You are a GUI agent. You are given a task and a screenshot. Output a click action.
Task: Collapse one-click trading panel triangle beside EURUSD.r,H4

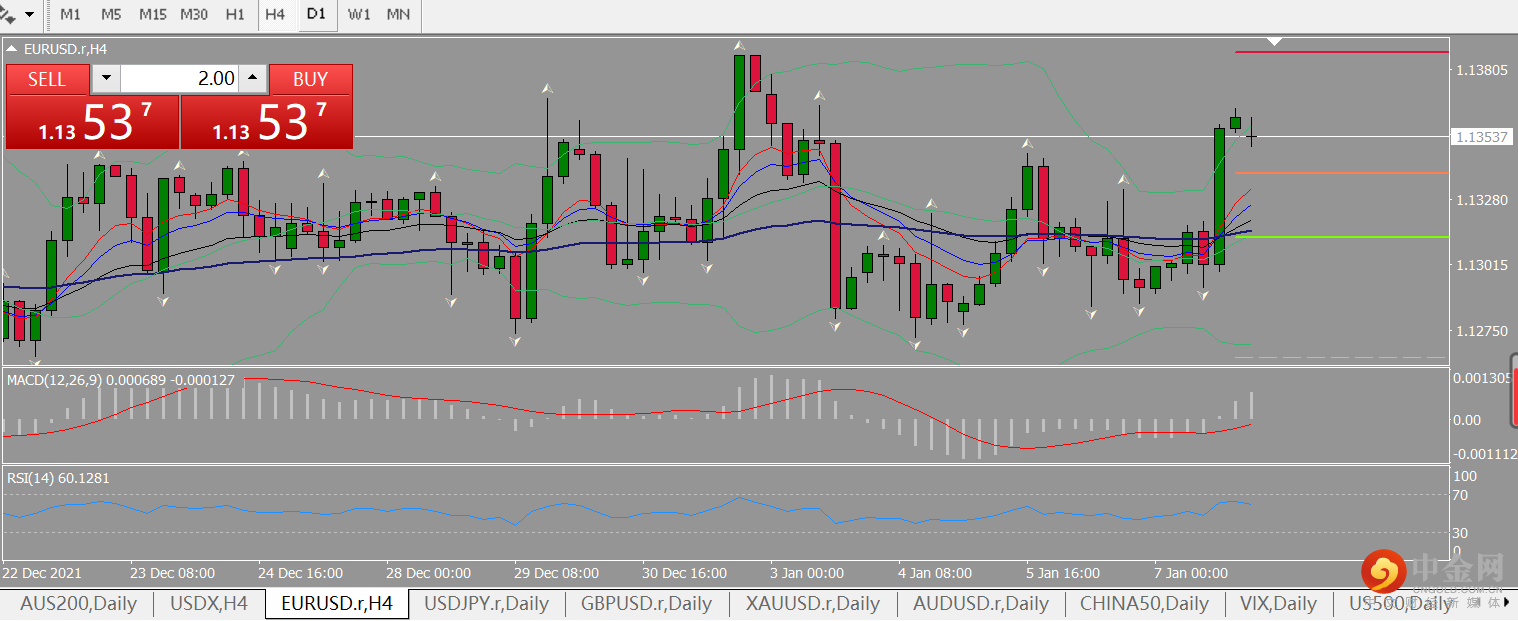(x=11, y=47)
